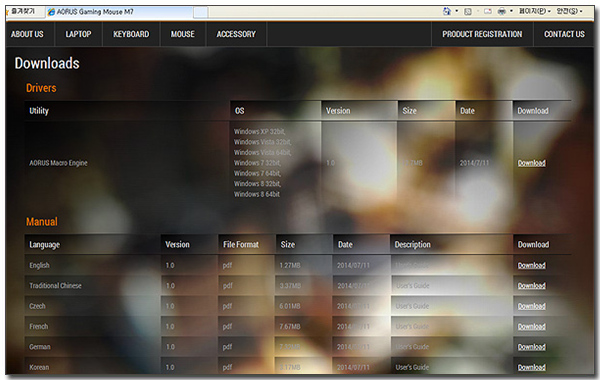
Task: Expand the Home button dropdown arrow
Action: [457, 11]
